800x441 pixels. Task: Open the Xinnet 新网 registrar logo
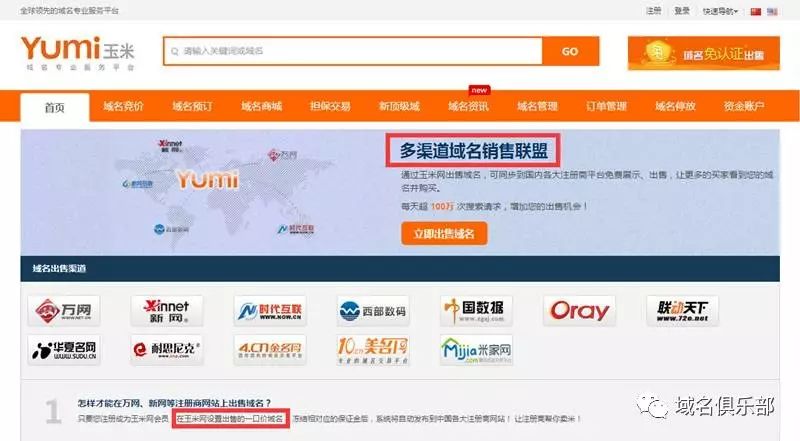(x=167, y=310)
